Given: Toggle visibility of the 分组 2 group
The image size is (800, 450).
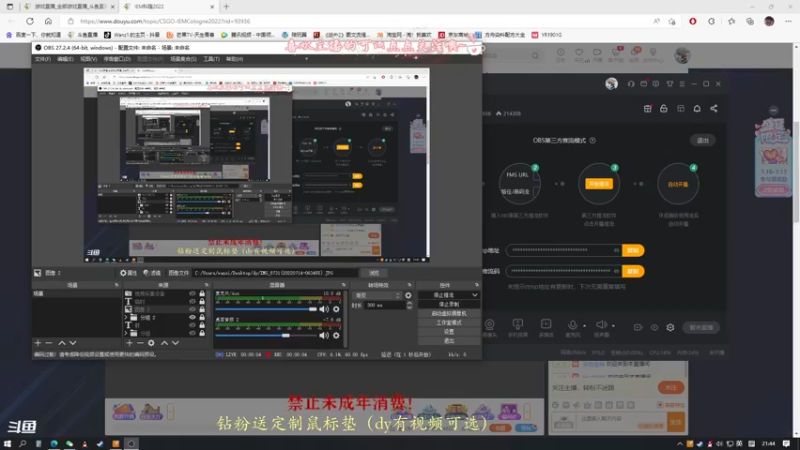Looking at the screenshot, I should click(x=192, y=317).
